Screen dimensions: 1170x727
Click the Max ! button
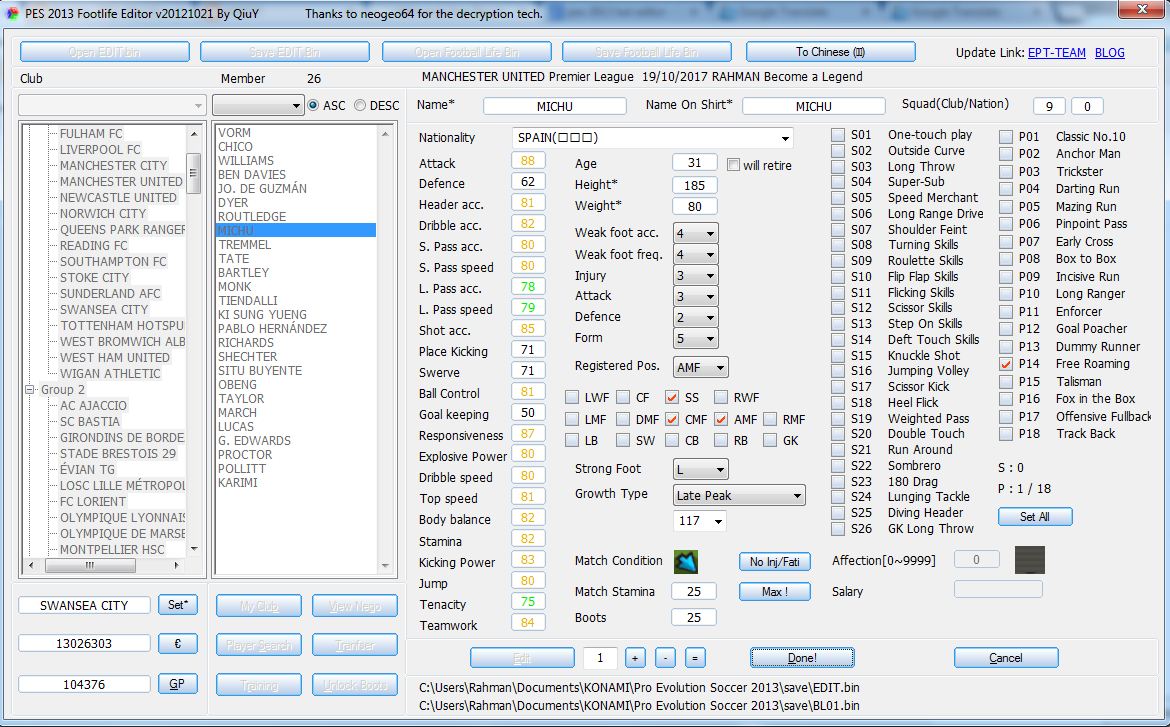click(x=775, y=591)
